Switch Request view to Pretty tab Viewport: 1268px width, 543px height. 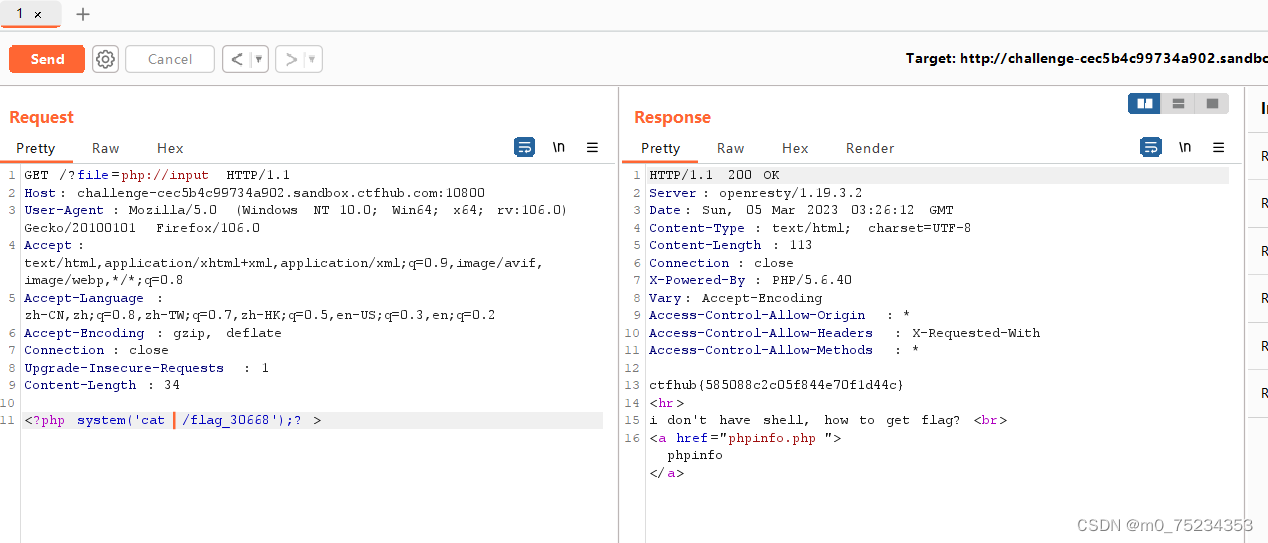pos(36,148)
